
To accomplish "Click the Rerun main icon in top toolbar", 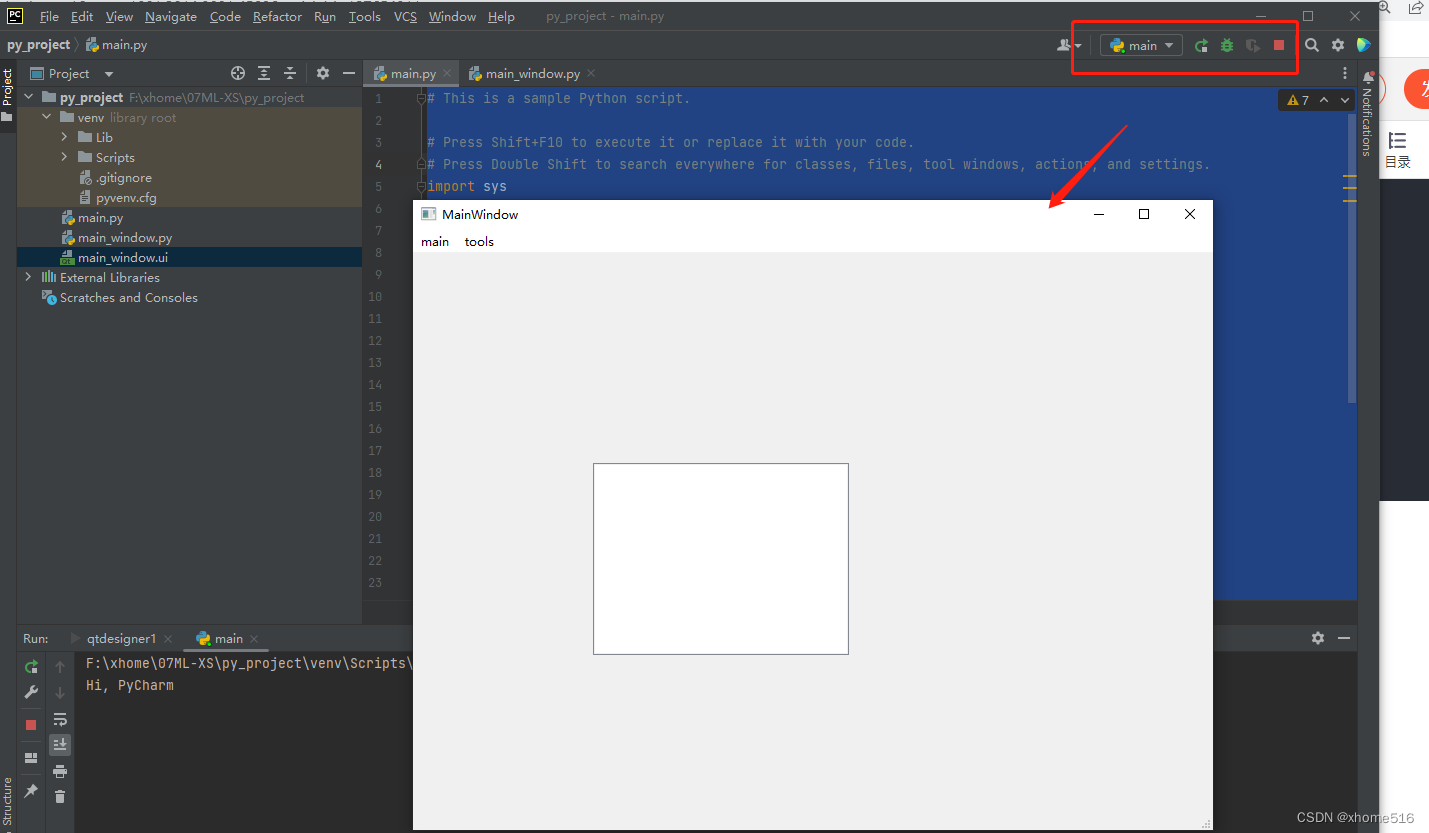I will (1201, 45).
